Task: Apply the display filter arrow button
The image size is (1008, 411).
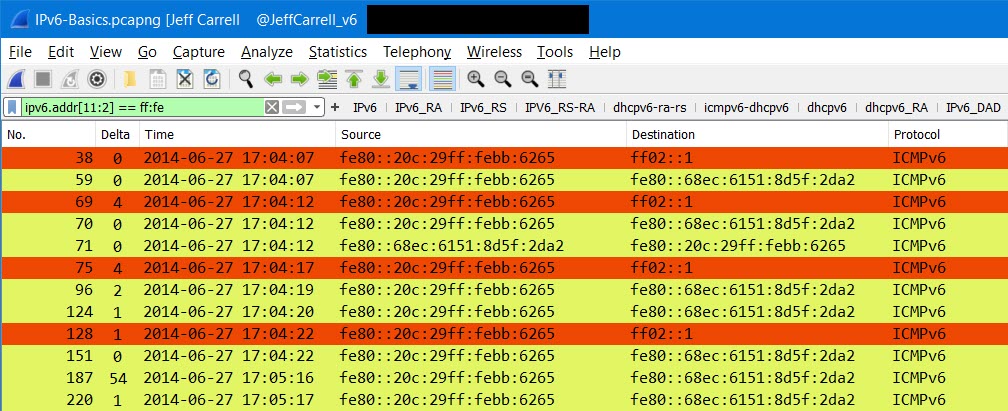Action: (x=293, y=107)
